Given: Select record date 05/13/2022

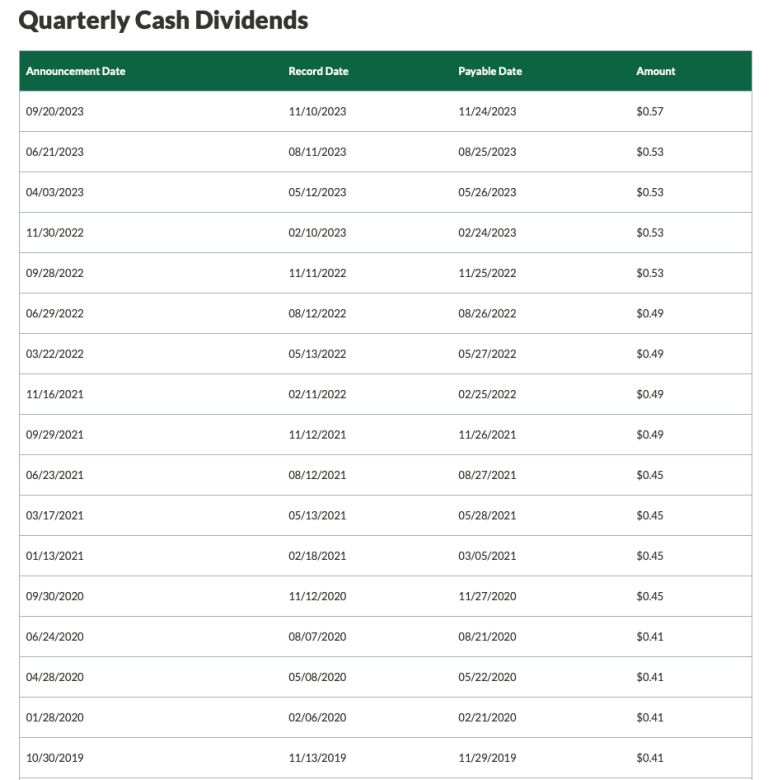Looking at the screenshot, I should coord(317,354).
